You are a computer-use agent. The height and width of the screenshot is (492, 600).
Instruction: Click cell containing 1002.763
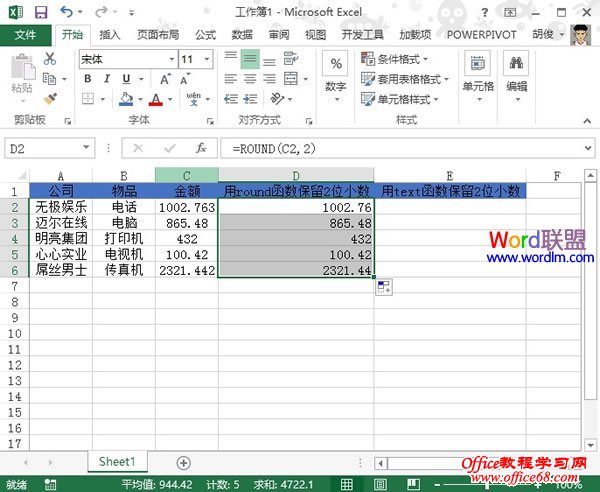[x=187, y=207]
